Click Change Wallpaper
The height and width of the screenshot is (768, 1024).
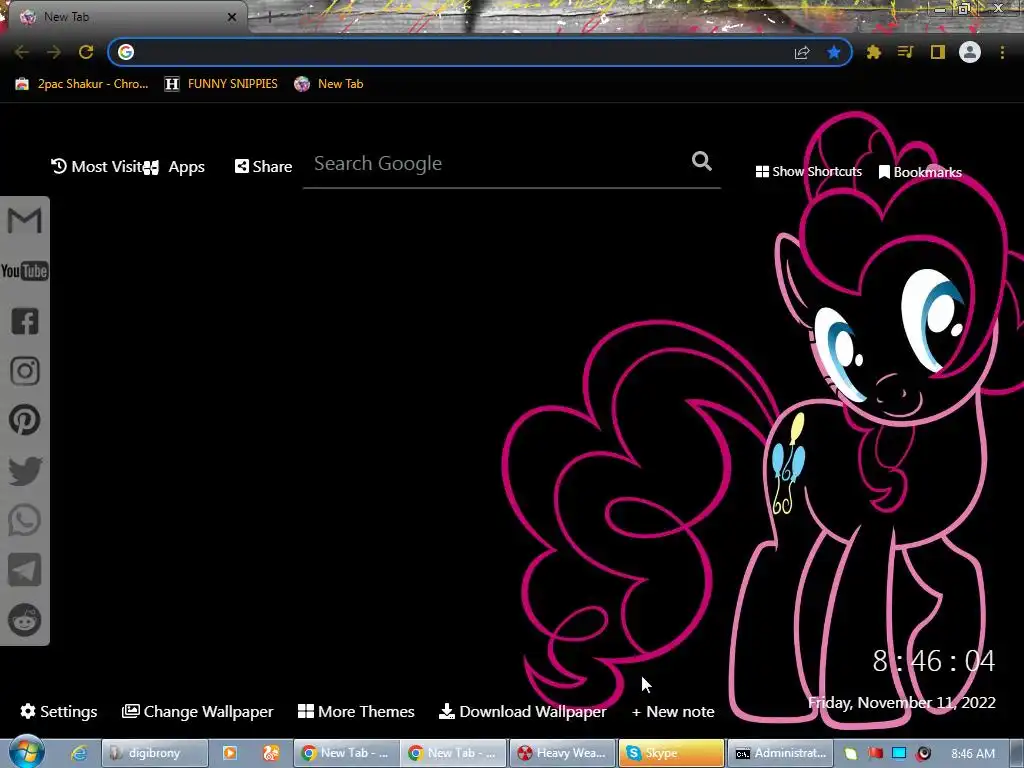tap(197, 711)
